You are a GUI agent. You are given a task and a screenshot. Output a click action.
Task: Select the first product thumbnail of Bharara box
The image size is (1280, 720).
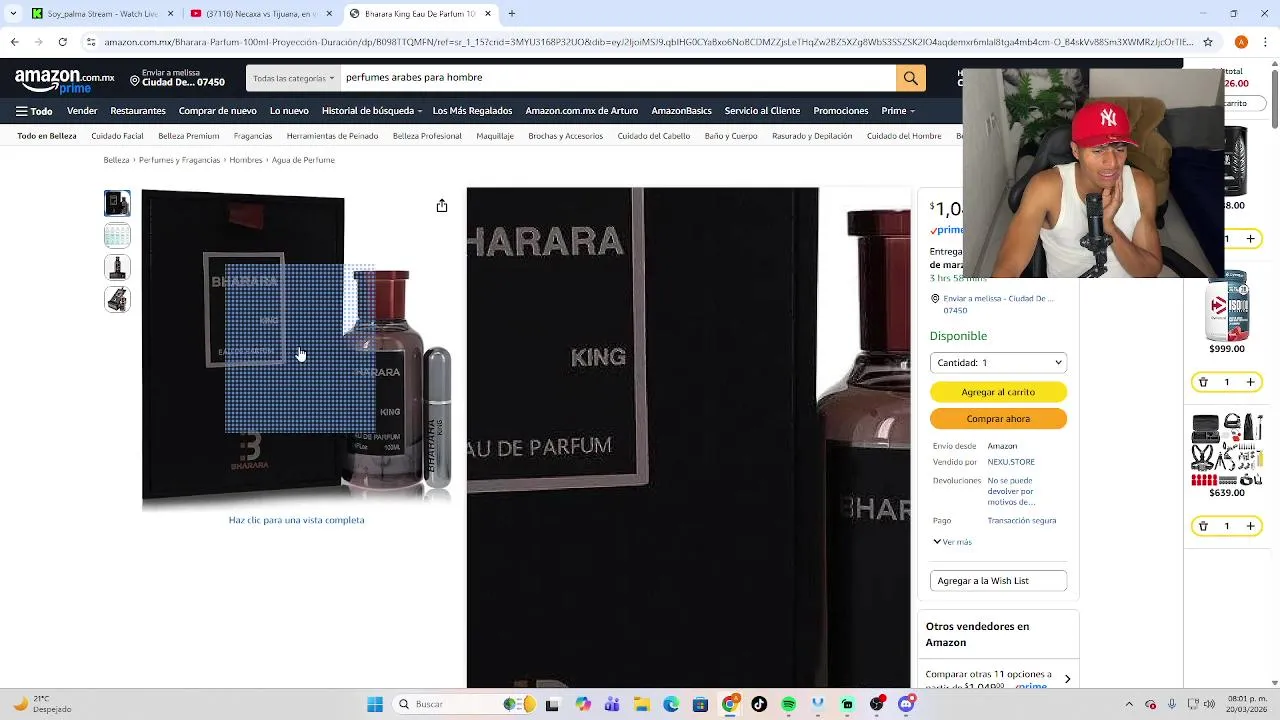(117, 203)
